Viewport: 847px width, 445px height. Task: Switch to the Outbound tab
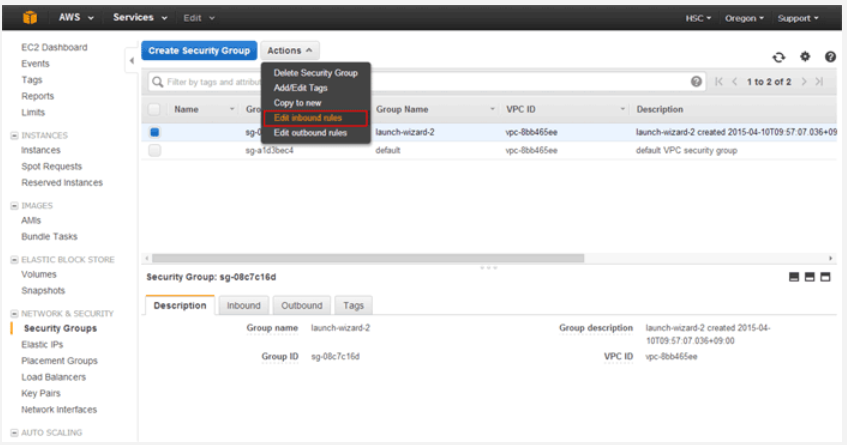click(x=301, y=306)
